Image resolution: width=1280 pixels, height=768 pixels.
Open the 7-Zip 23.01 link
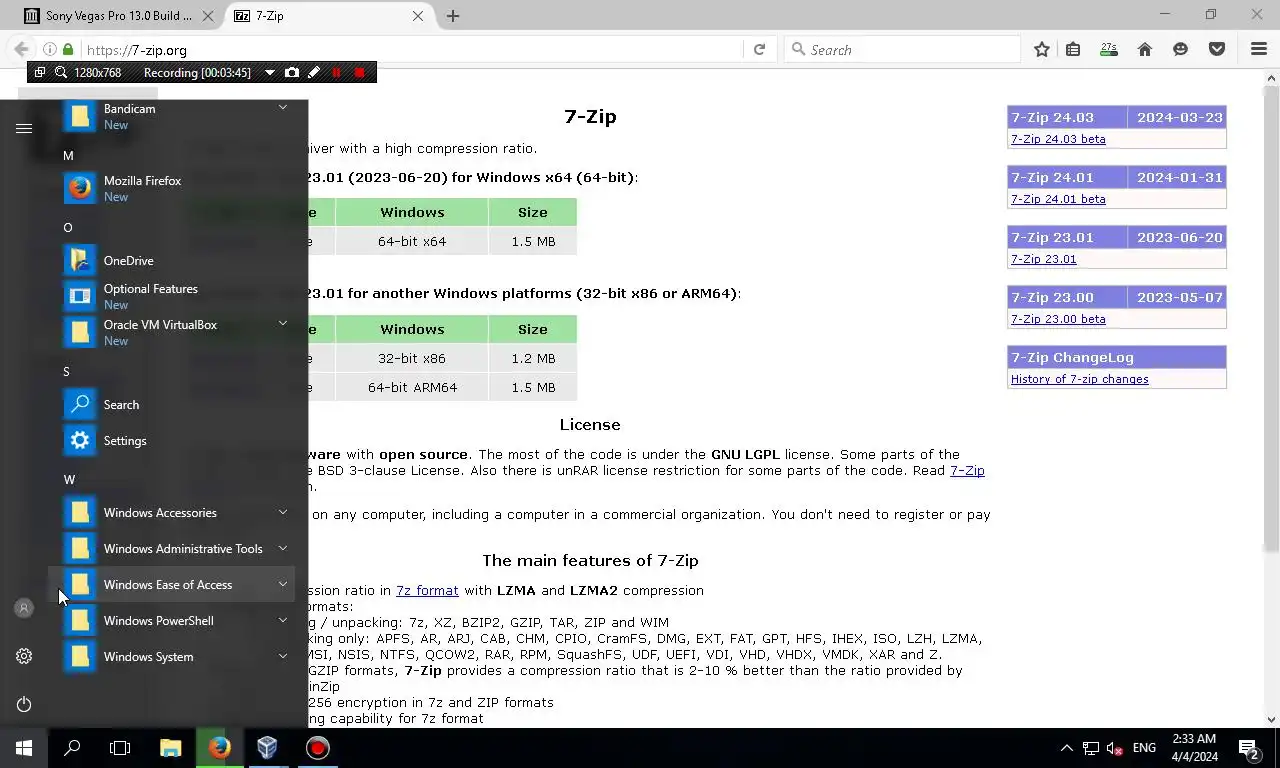coord(1043,259)
